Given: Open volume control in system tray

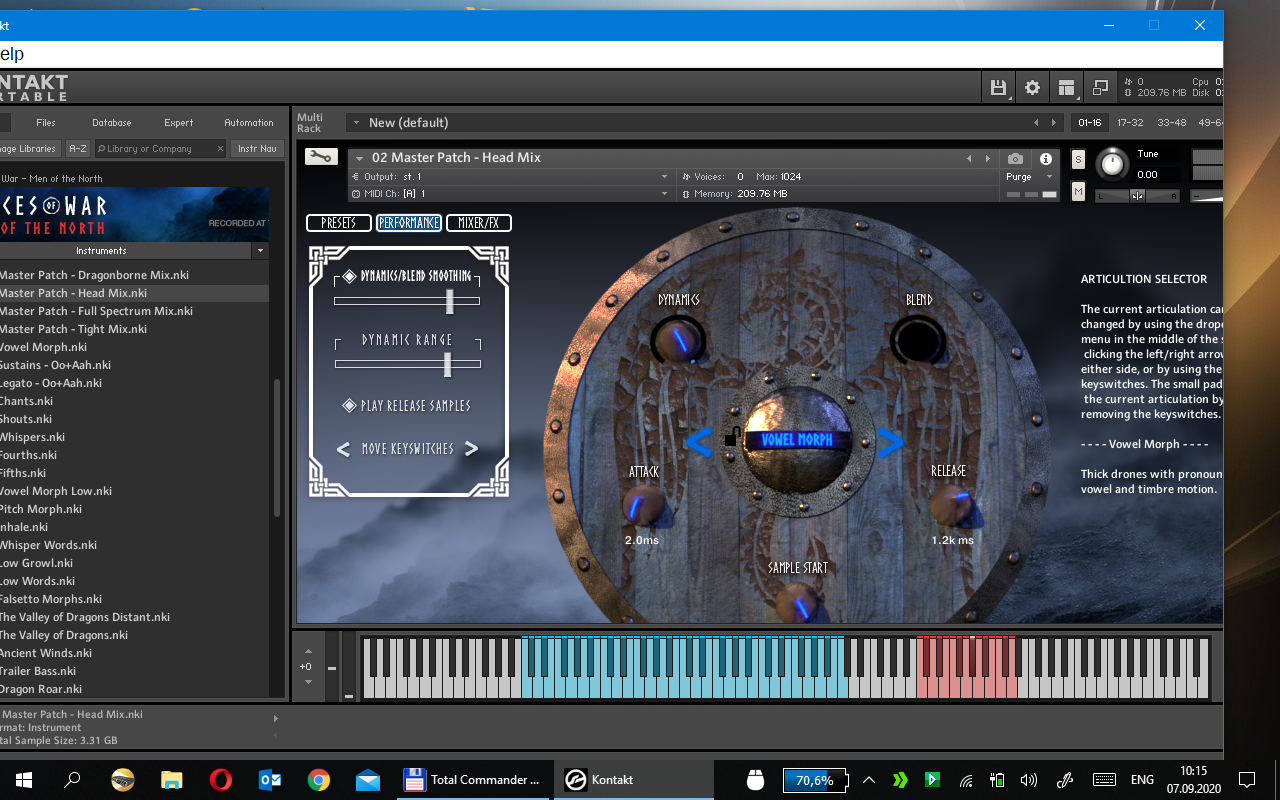Looking at the screenshot, I should [x=1028, y=780].
